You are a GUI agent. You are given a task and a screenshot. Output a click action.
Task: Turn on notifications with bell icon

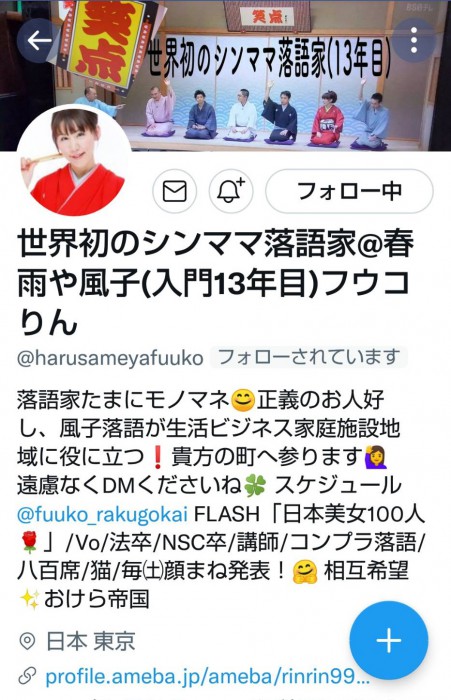(x=231, y=191)
